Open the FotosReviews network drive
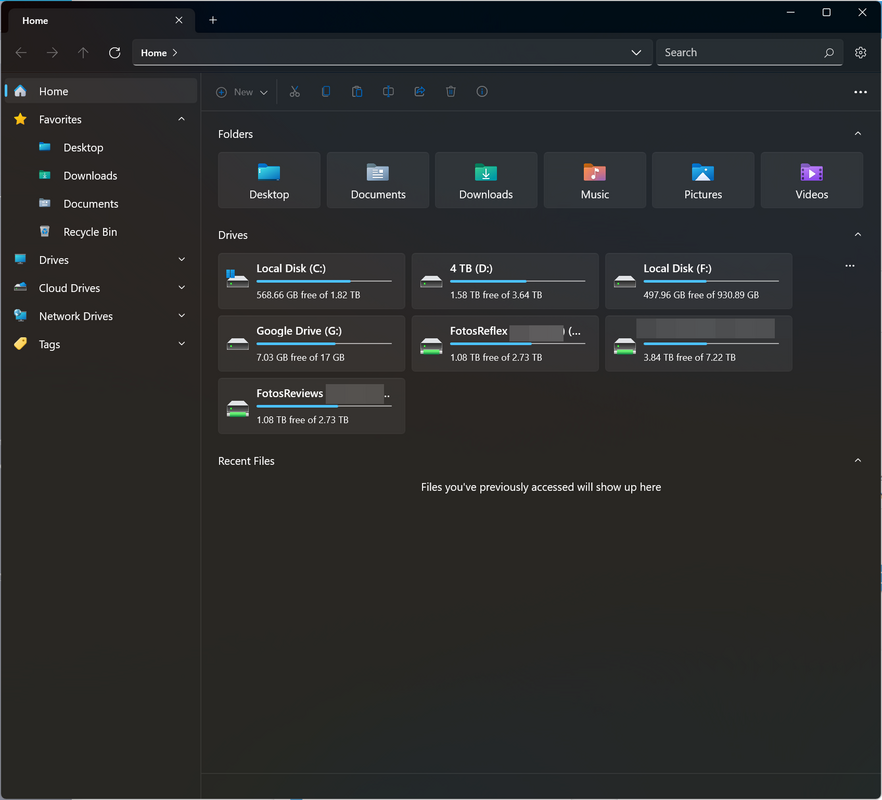882x800 pixels. point(312,406)
